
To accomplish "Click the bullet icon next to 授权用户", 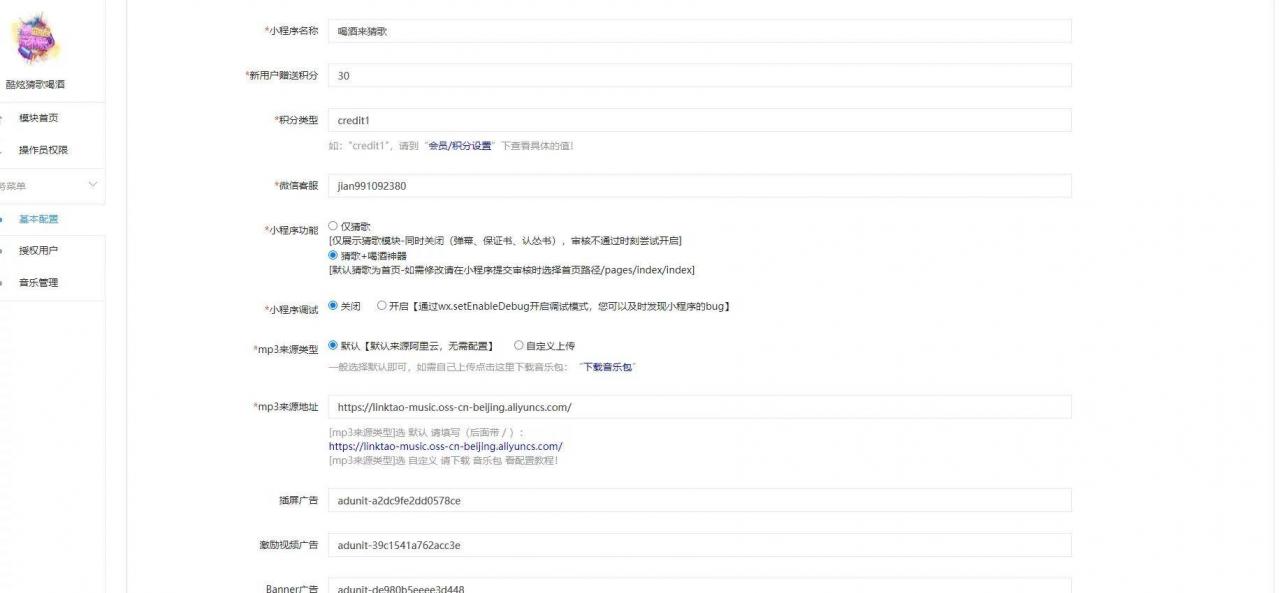I will coord(4,248).
